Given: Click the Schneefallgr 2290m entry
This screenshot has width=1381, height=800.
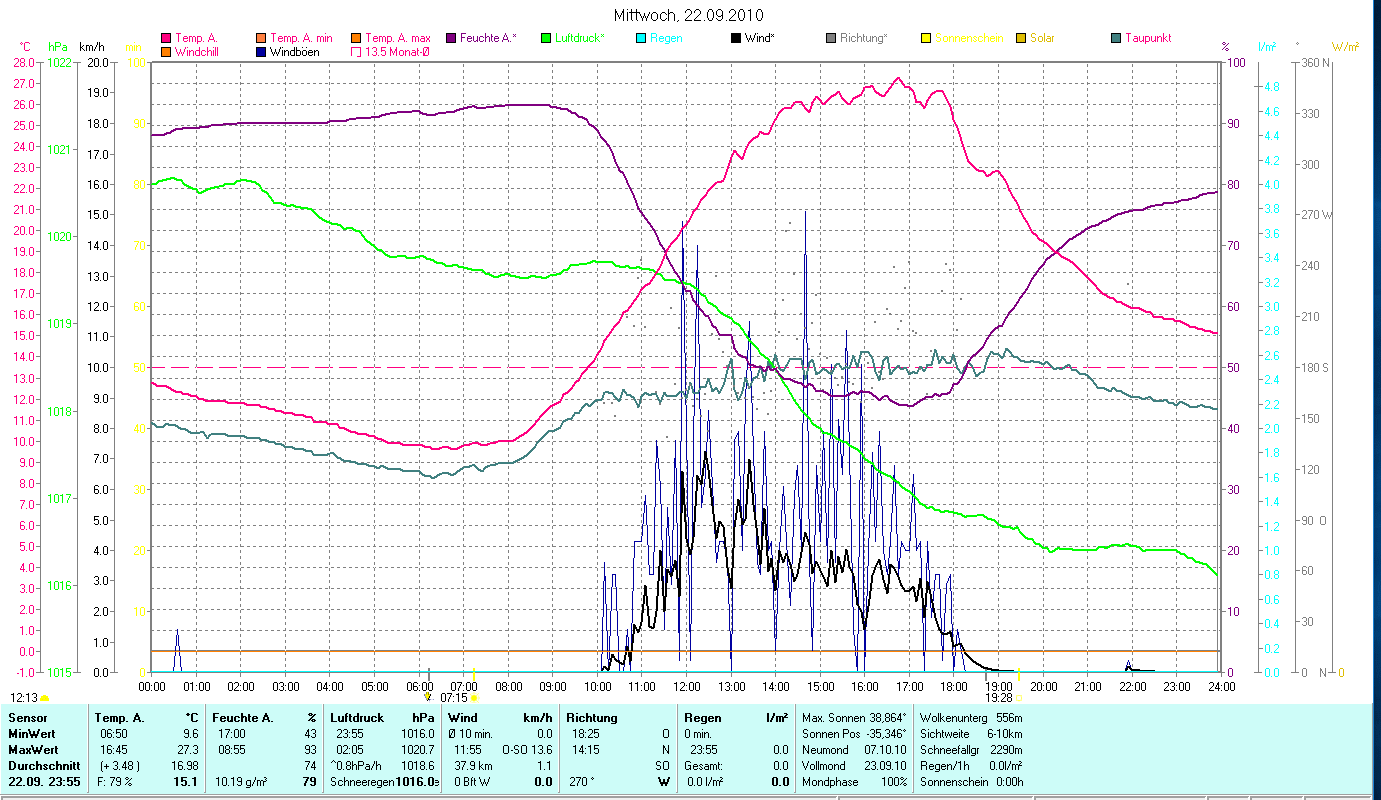Looking at the screenshot, I should [971, 750].
